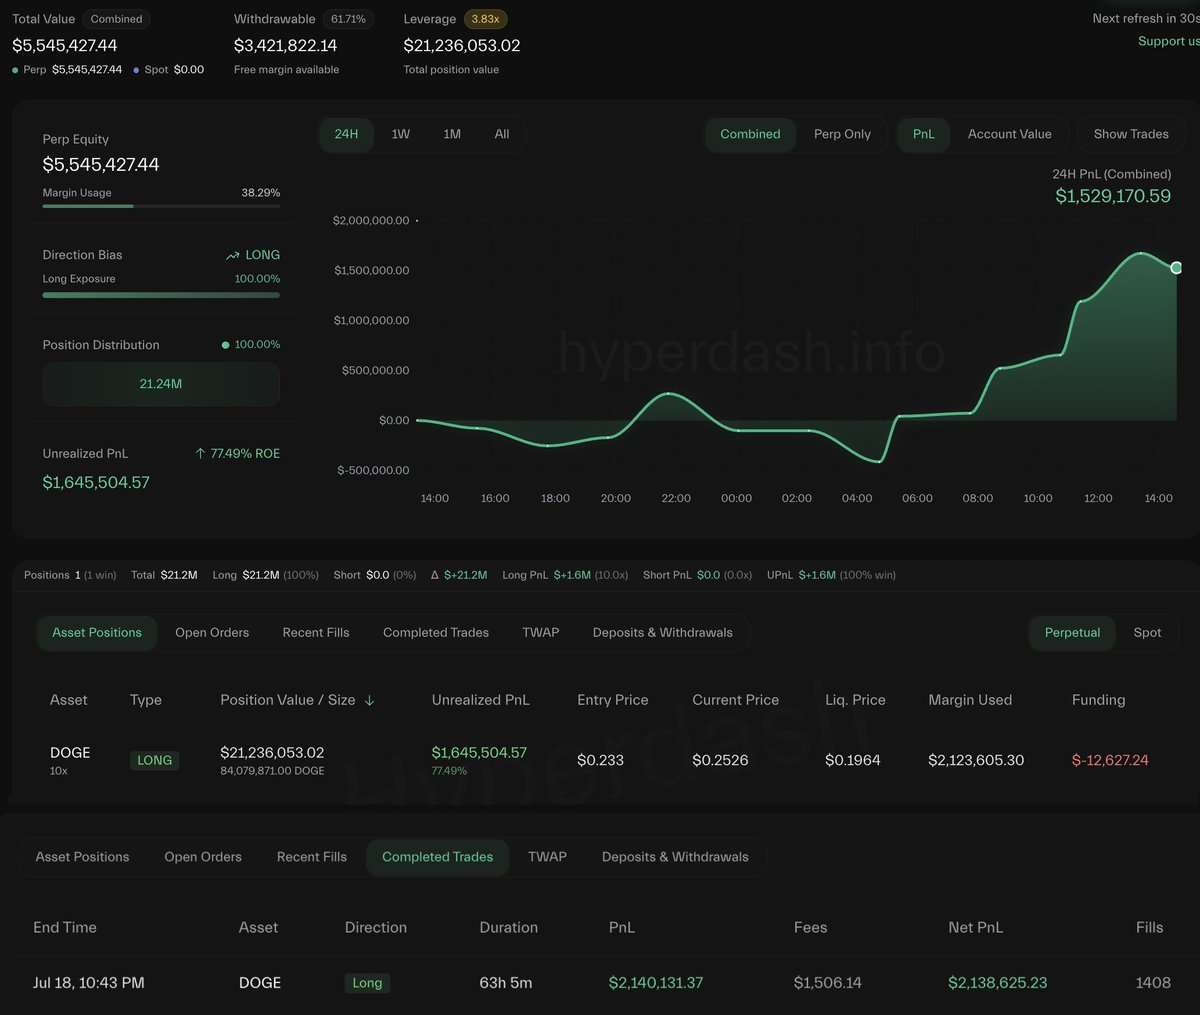Click the current data point at chart end
The height and width of the screenshot is (1015, 1200).
point(1176,267)
